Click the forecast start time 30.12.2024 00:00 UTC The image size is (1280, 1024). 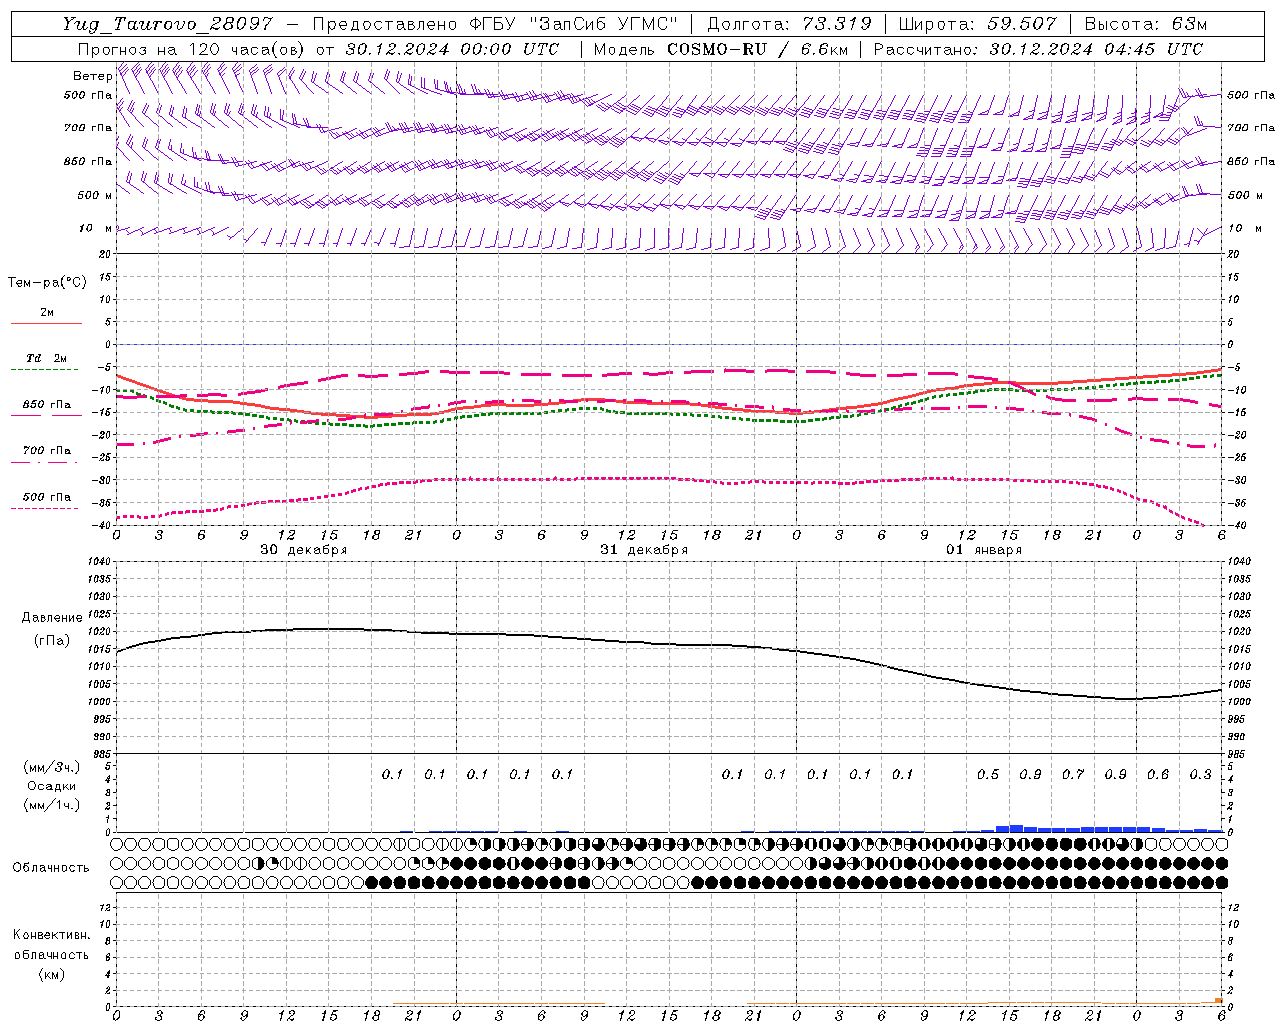452,49
